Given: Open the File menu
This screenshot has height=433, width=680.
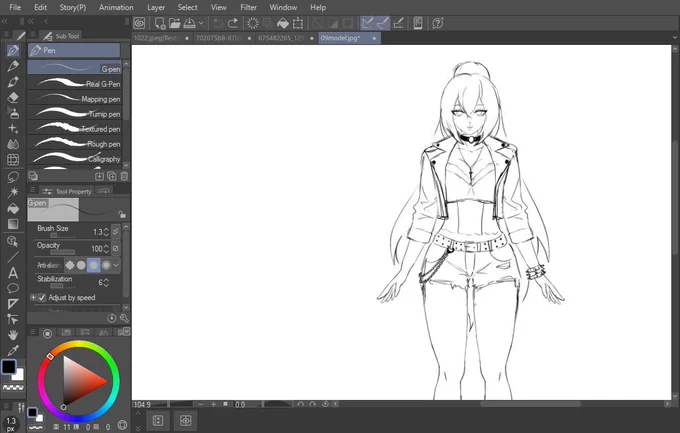Looking at the screenshot, I should (15, 7).
